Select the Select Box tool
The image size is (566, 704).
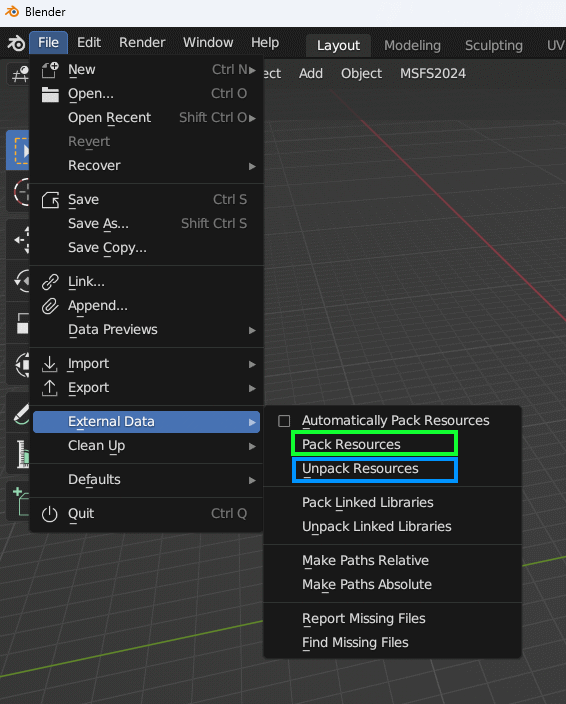18,150
